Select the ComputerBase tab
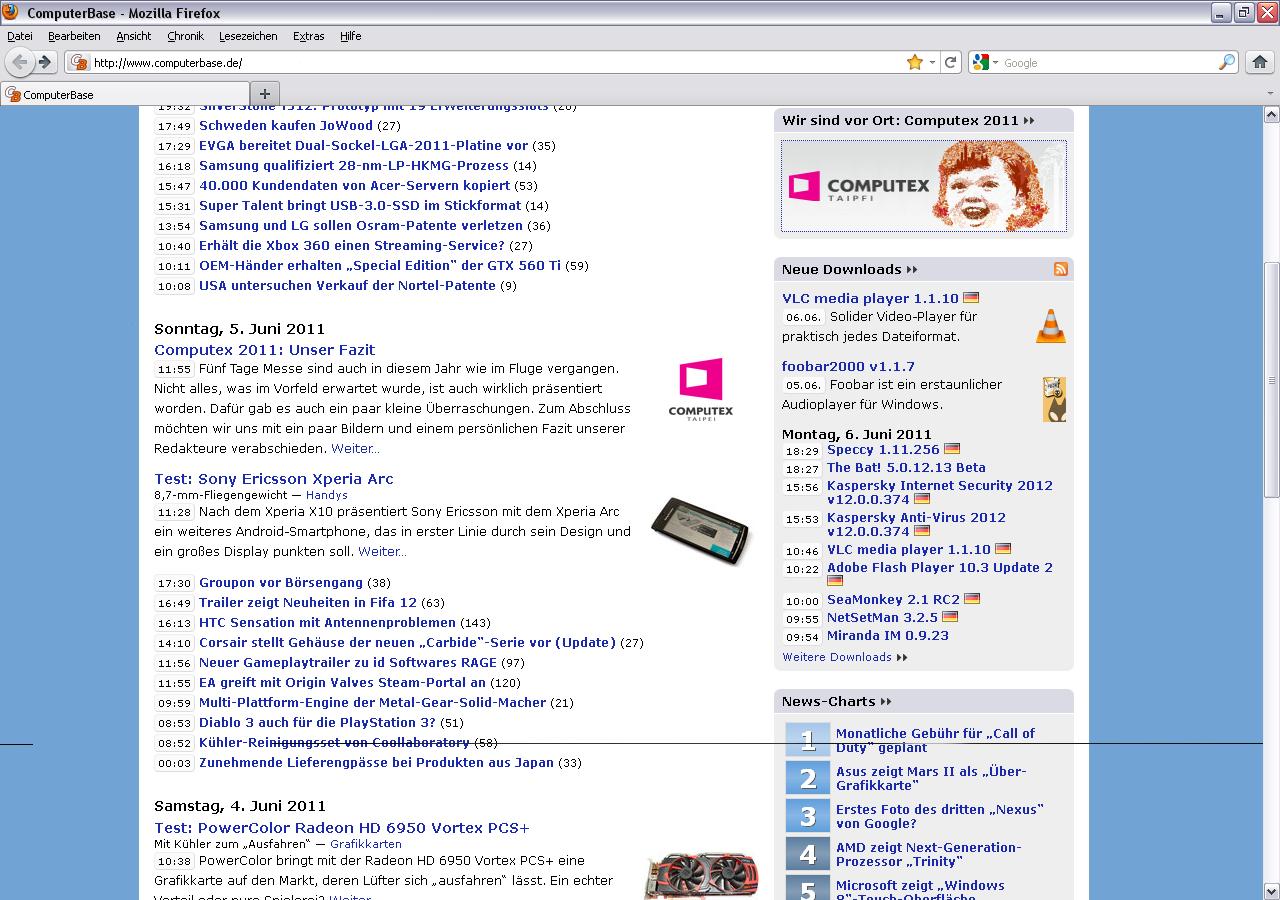The width and height of the screenshot is (1280, 900). pyautogui.click(x=124, y=95)
